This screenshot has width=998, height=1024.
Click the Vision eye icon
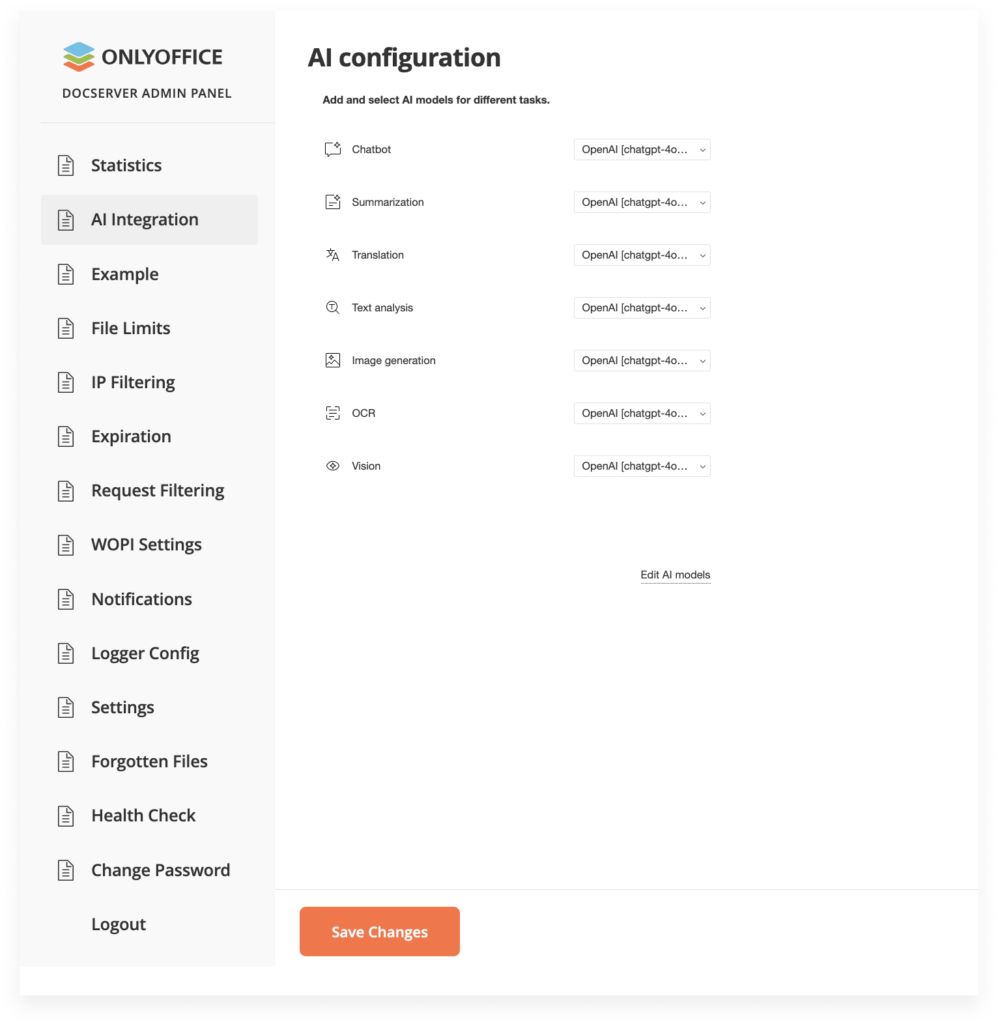(x=333, y=466)
